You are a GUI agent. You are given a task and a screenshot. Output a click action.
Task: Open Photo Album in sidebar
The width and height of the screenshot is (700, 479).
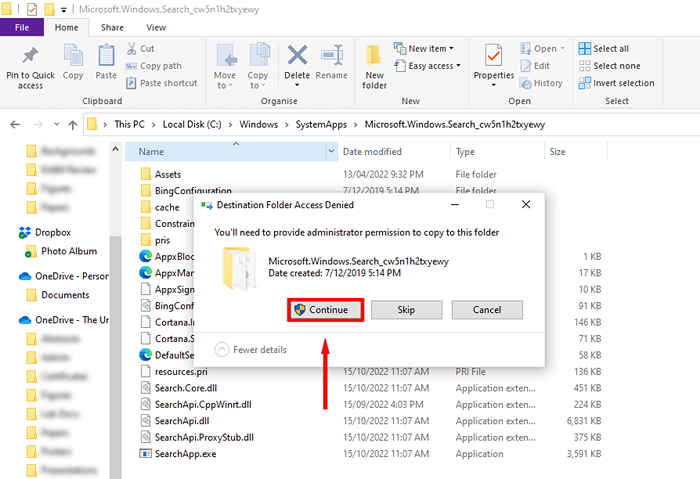(61, 251)
